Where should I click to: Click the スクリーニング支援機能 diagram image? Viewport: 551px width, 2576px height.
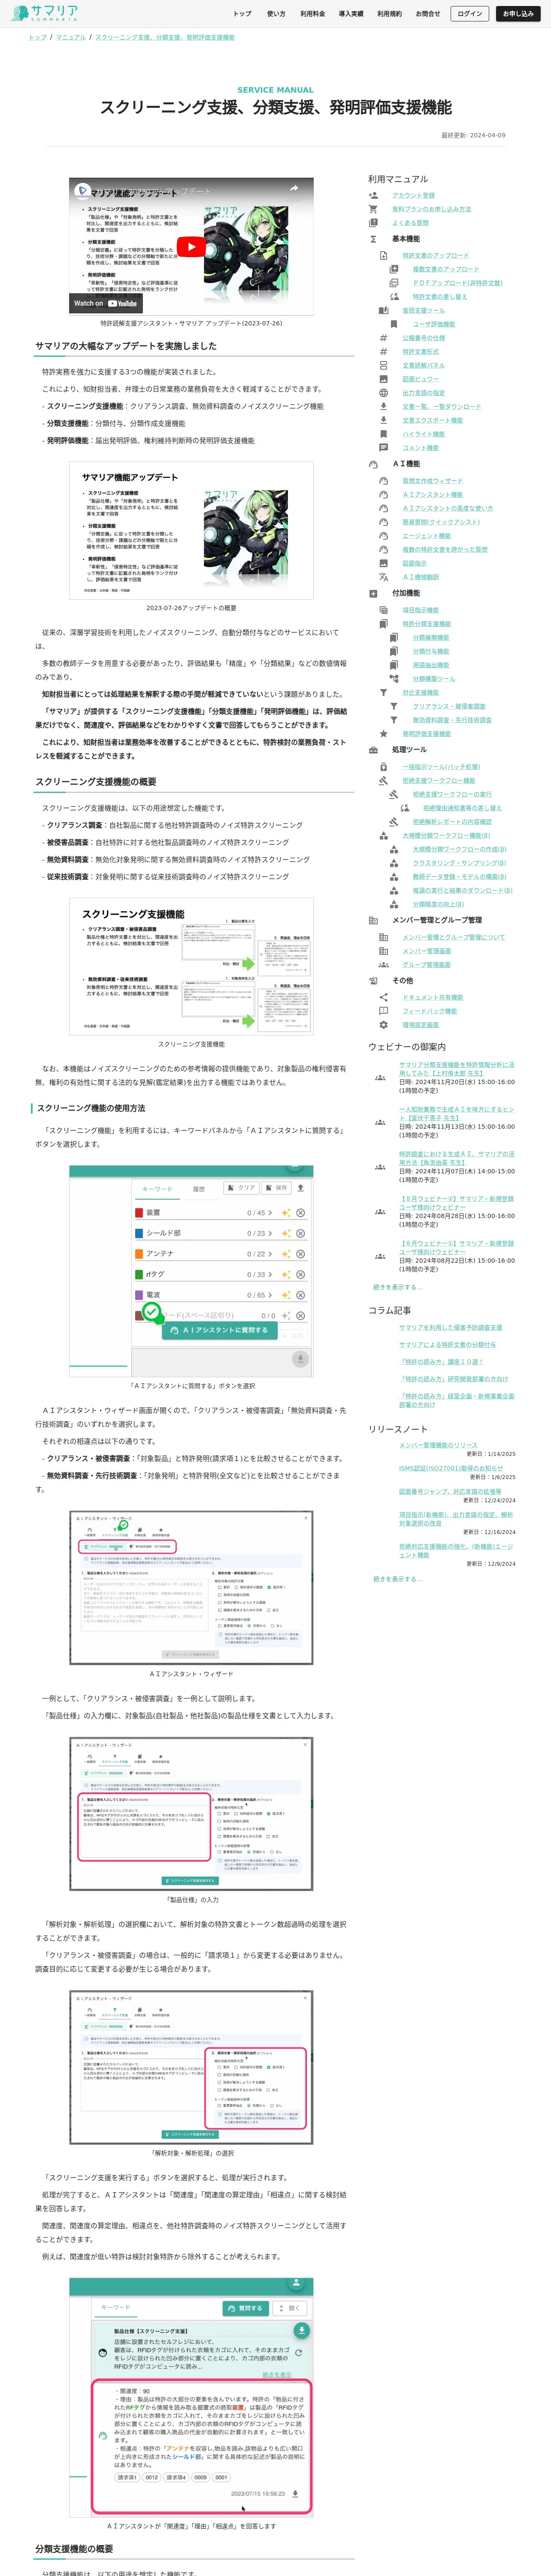tap(191, 965)
